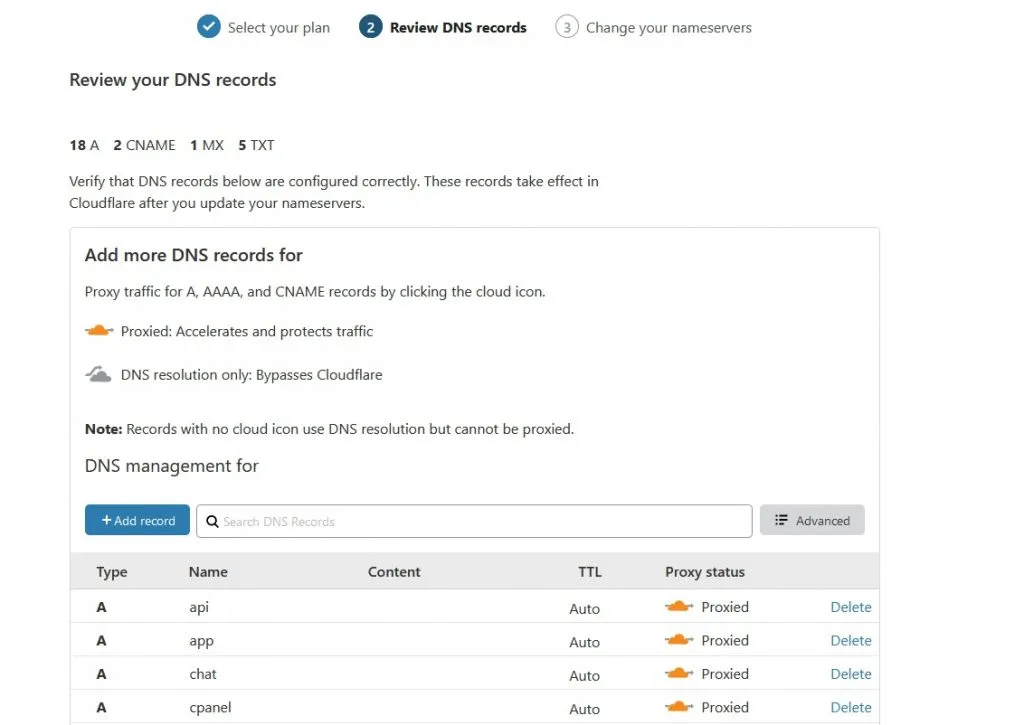1024x725 pixels.
Task: Toggle the proxy cloud icon for app record
Action: click(680, 640)
